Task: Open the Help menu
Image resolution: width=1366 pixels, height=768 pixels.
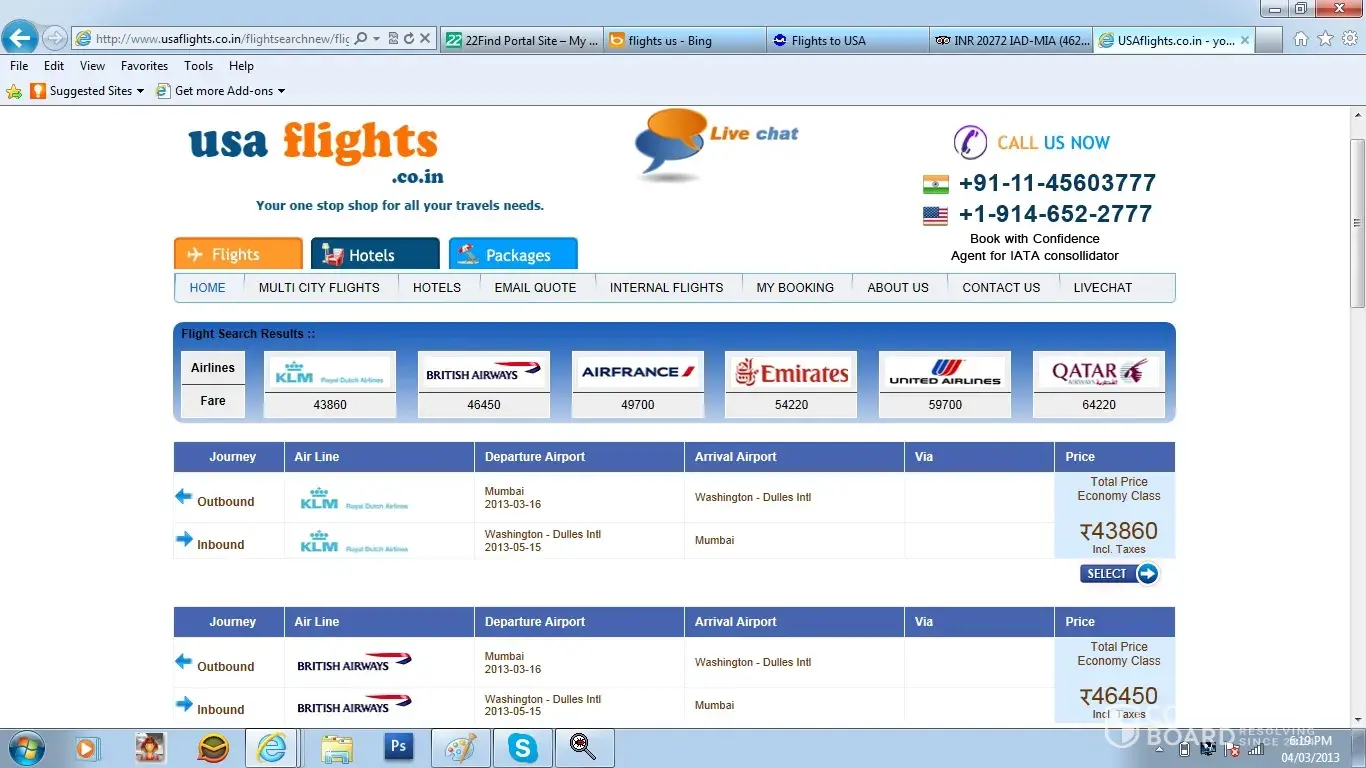Action: tap(241, 66)
